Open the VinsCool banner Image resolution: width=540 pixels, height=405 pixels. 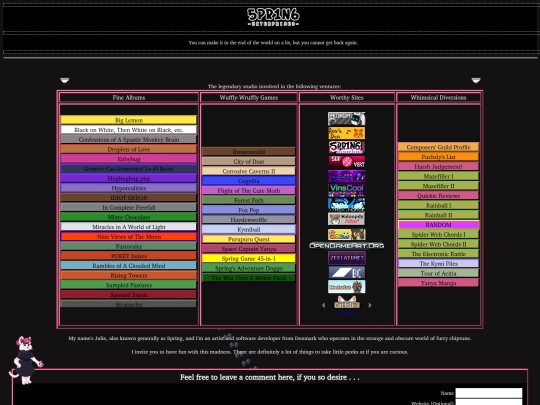click(346, 190)
